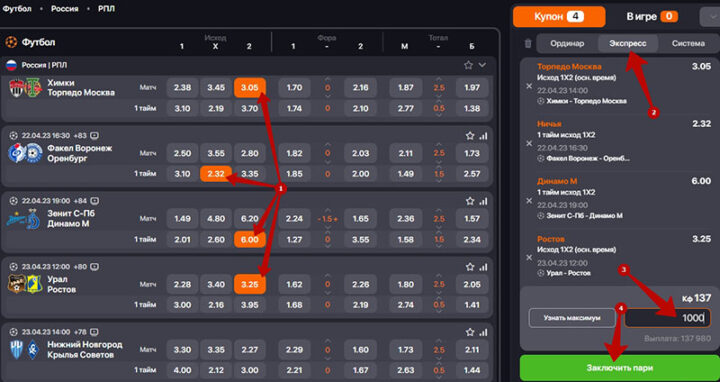This screenshot has width=720, height=382.
Task: Add Россия РПЛ league to favorites
Action: tap(468, 65)
